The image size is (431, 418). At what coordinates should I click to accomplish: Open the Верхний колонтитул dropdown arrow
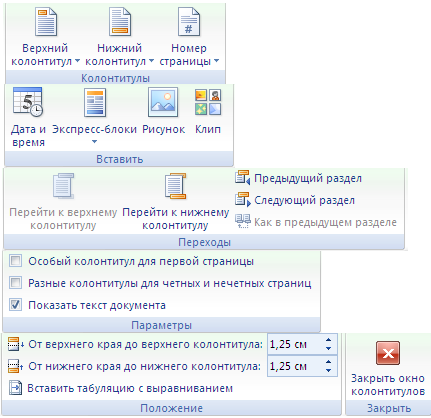click(x=77, y=61)
